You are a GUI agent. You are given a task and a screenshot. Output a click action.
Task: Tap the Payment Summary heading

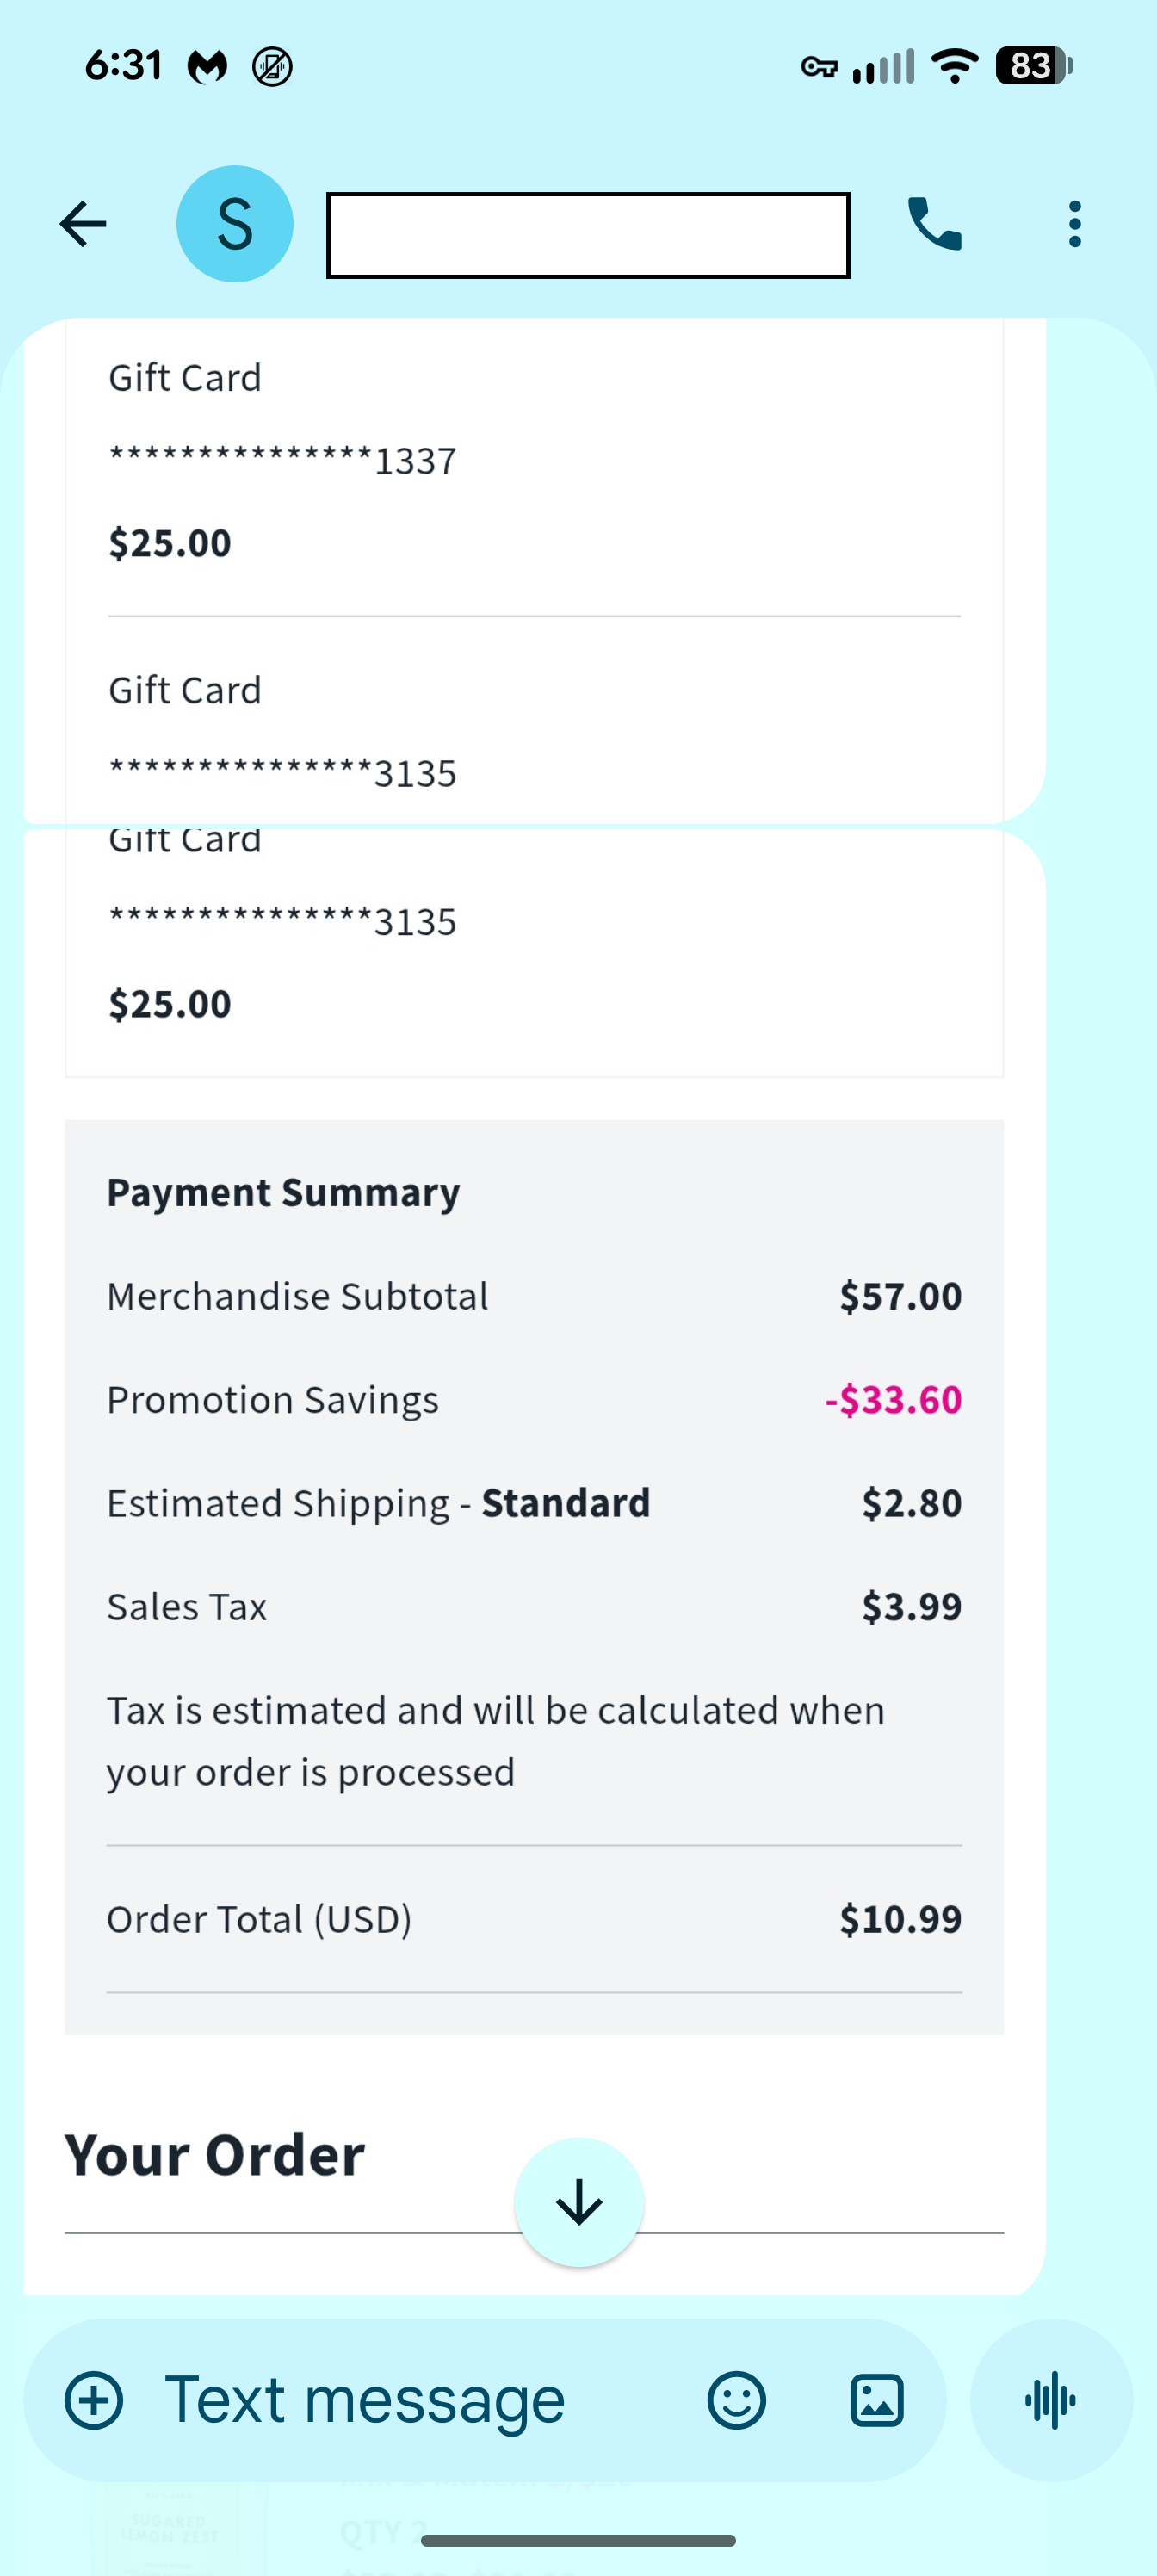pos(283,1192)
